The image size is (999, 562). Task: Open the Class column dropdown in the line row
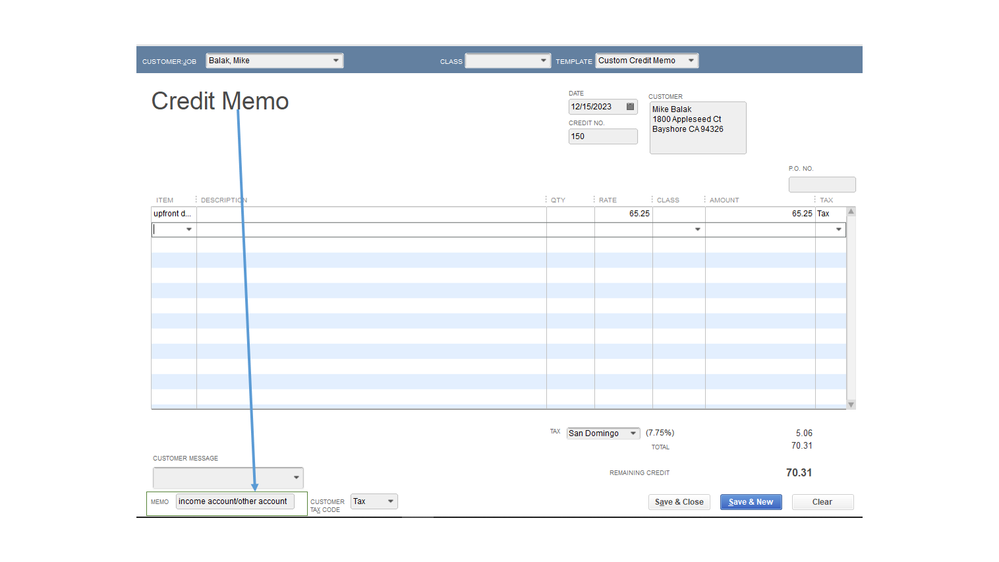coord(698,229)
